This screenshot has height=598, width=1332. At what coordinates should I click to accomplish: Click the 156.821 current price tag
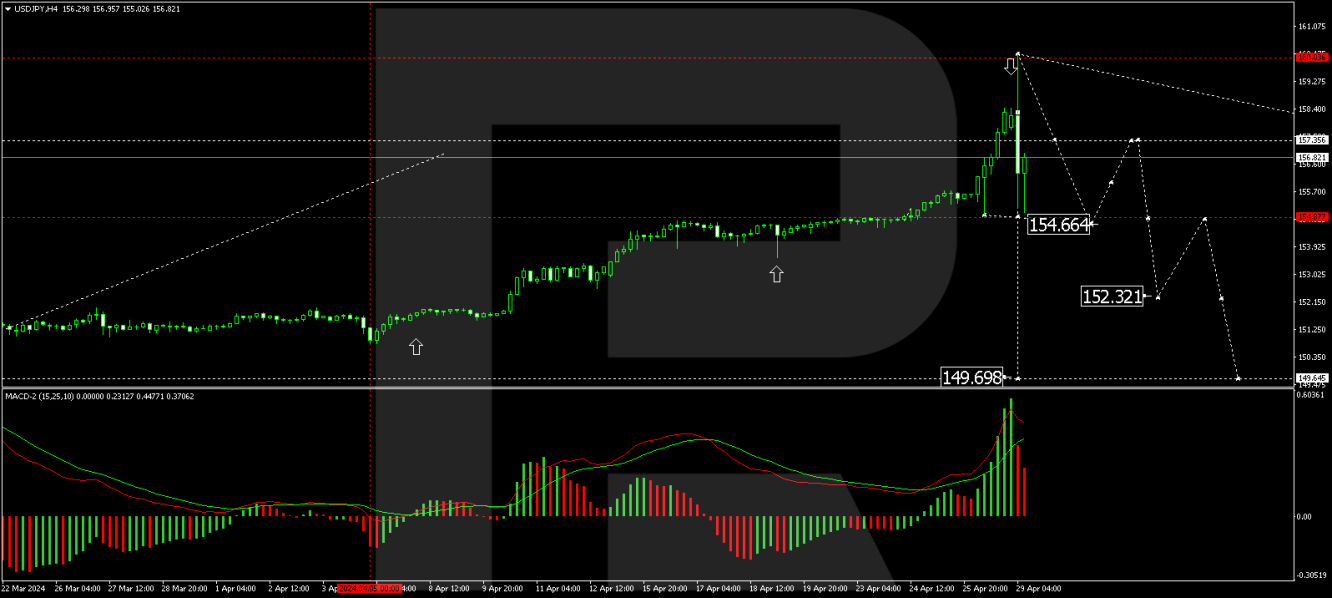pyautogui.click(x=1311, y=158)
